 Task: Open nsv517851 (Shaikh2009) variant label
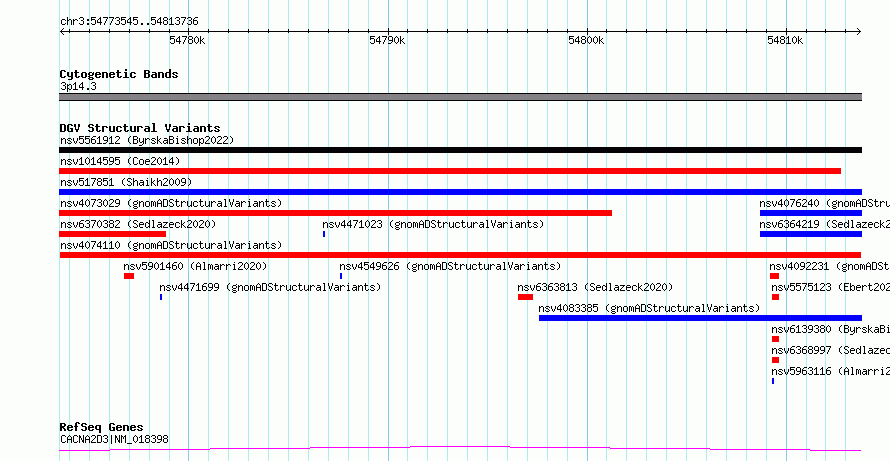click(x=126, y=182)
